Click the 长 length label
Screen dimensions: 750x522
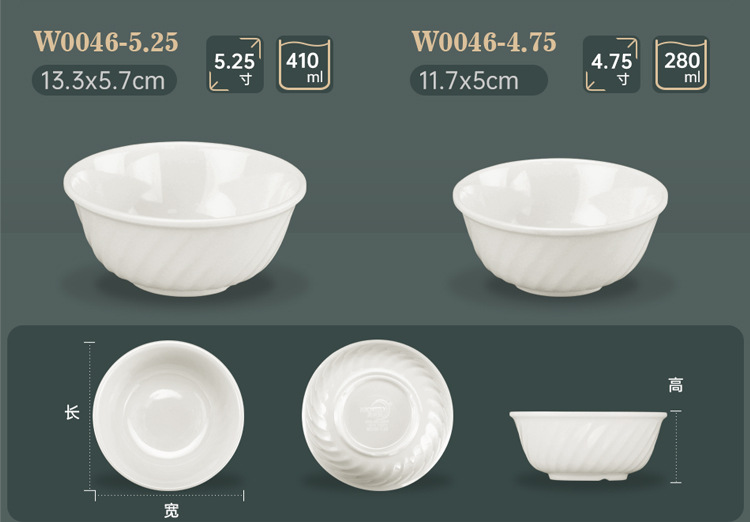click(72, 412)
